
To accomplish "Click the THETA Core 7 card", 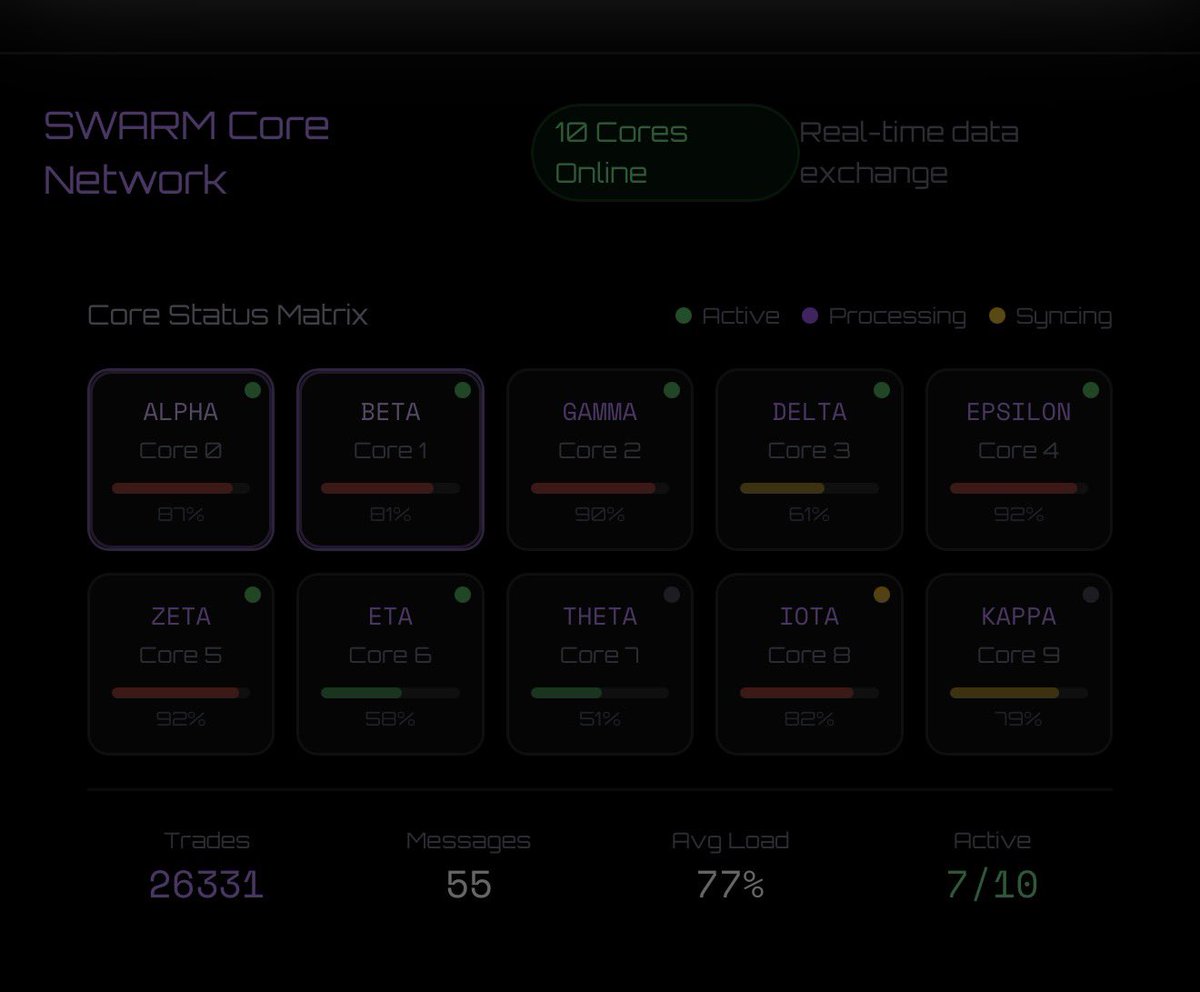I will (600, 664).
